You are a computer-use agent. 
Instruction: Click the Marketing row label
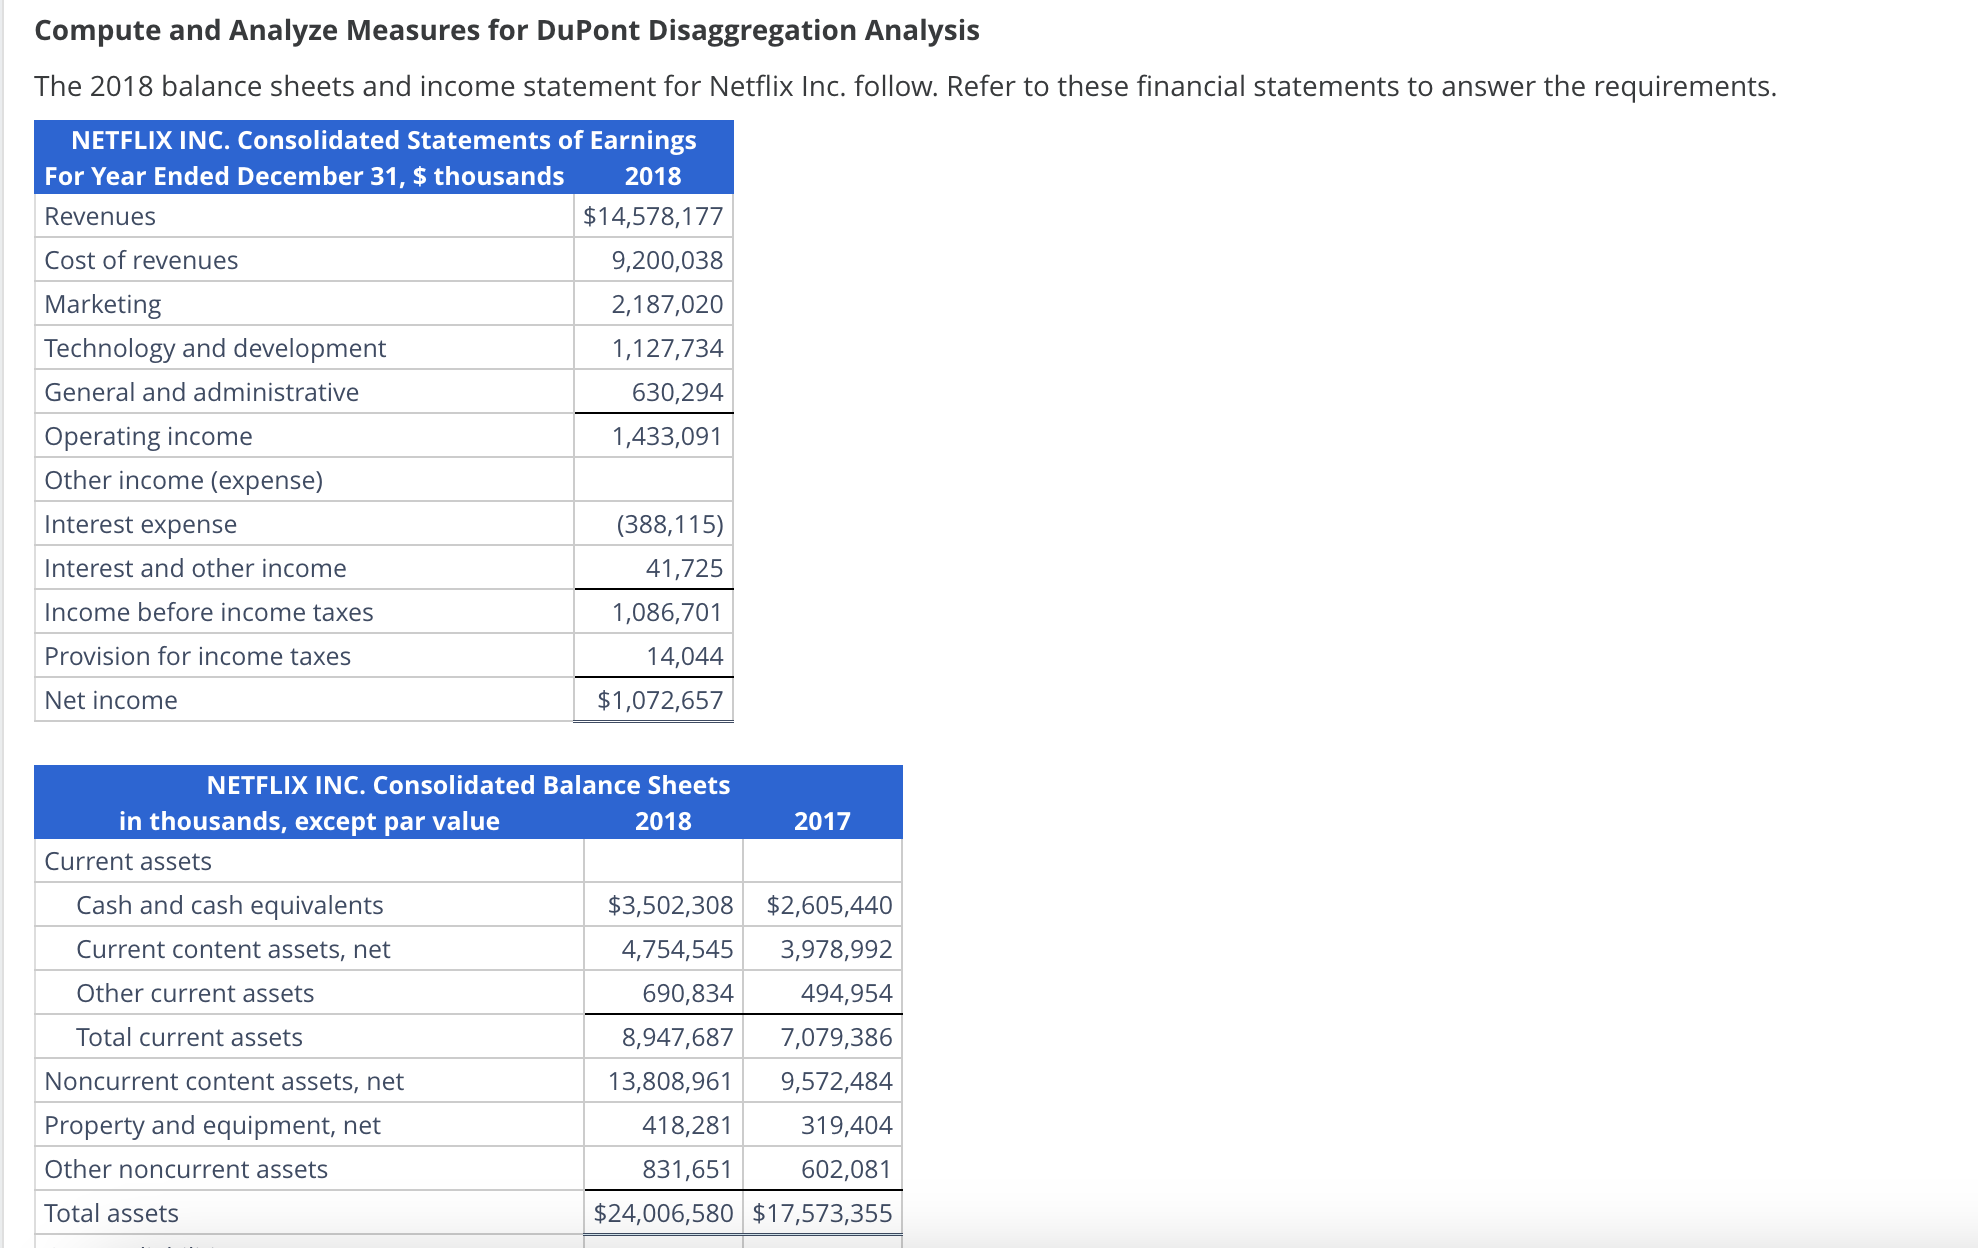pos(103,304)
